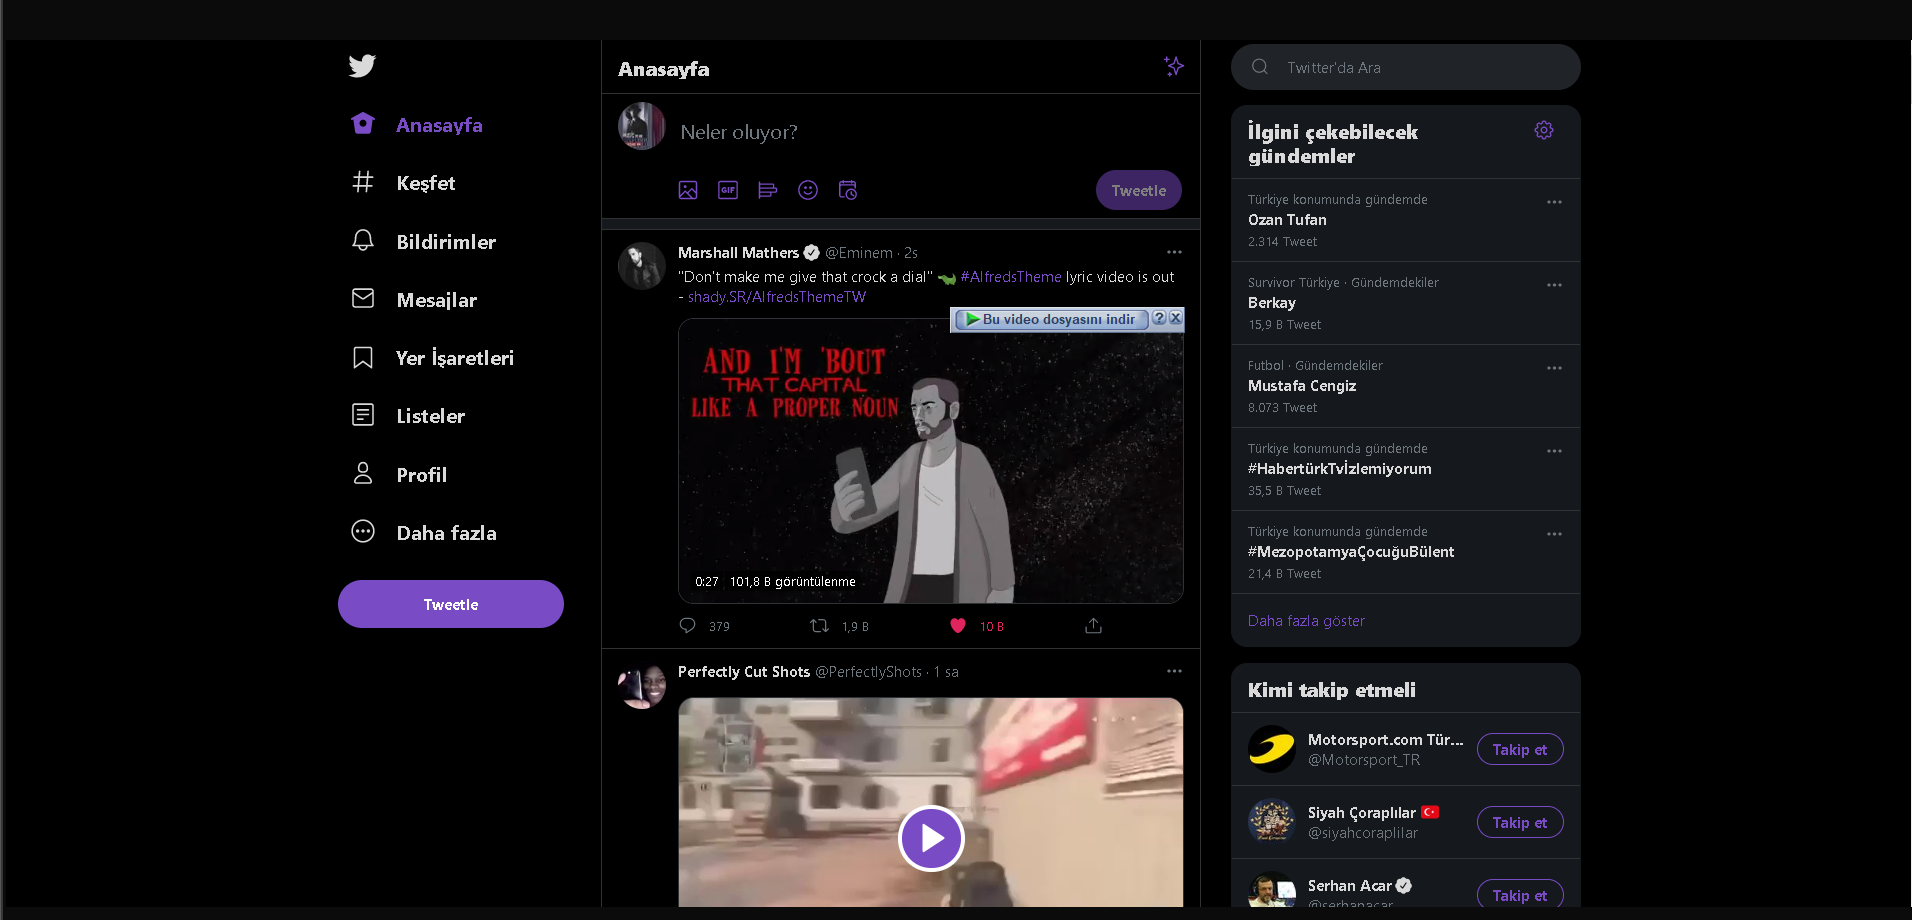The height and width of the screenshot is (920, 1912).
Task: Open the @Eminem handle
Action: 859,253
